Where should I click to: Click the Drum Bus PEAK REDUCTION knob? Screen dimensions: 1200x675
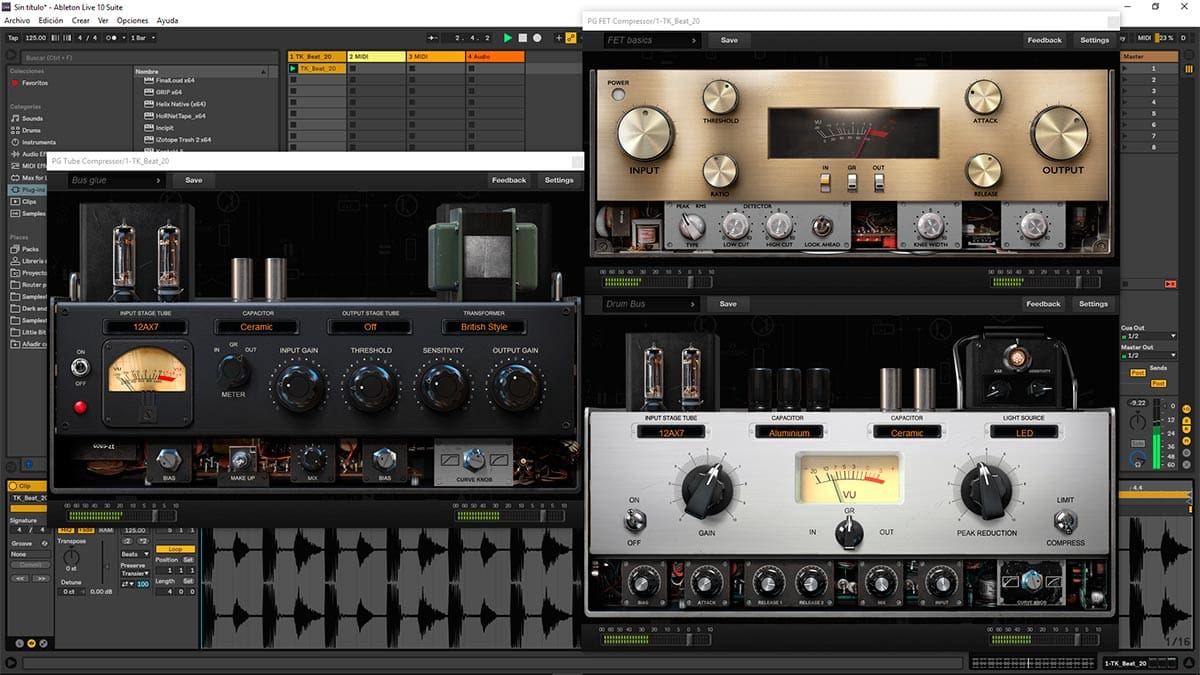[986, 491]
